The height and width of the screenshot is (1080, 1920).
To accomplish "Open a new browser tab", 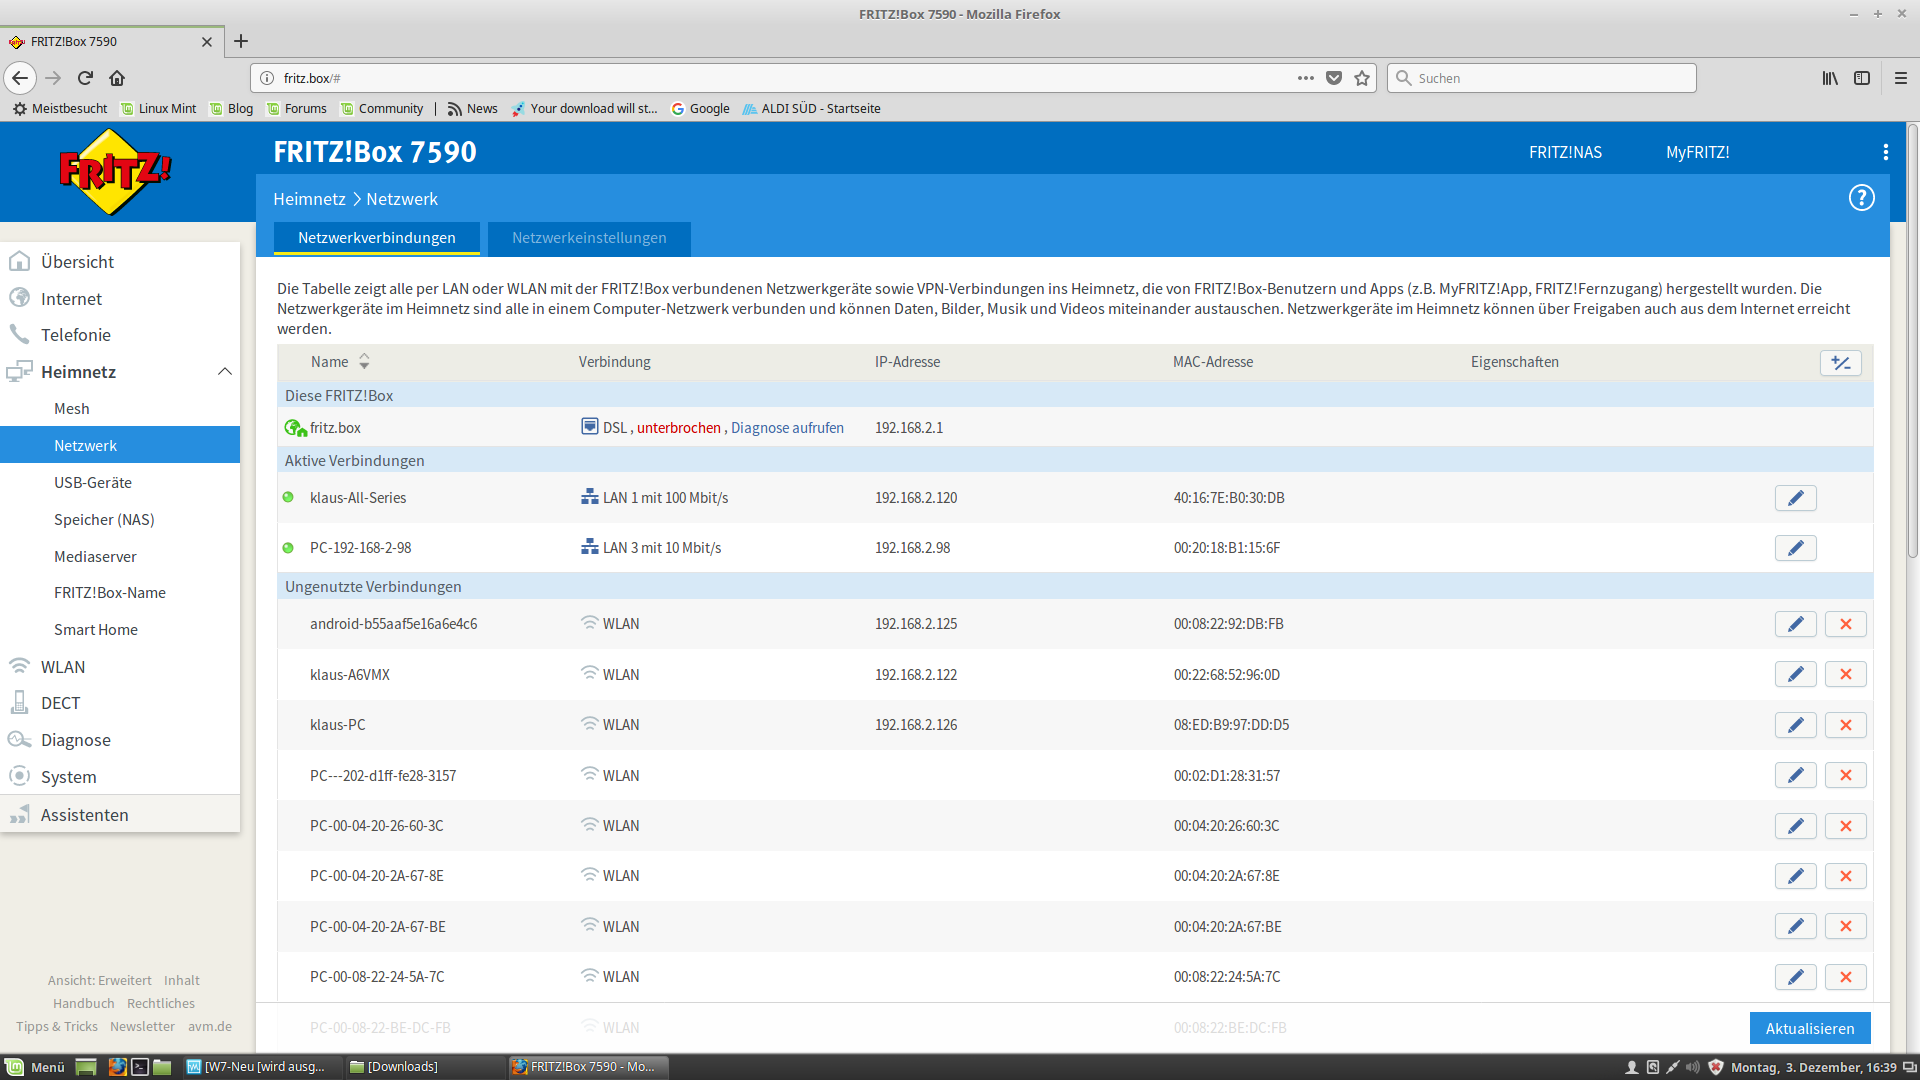I will (x=241, y=41).
